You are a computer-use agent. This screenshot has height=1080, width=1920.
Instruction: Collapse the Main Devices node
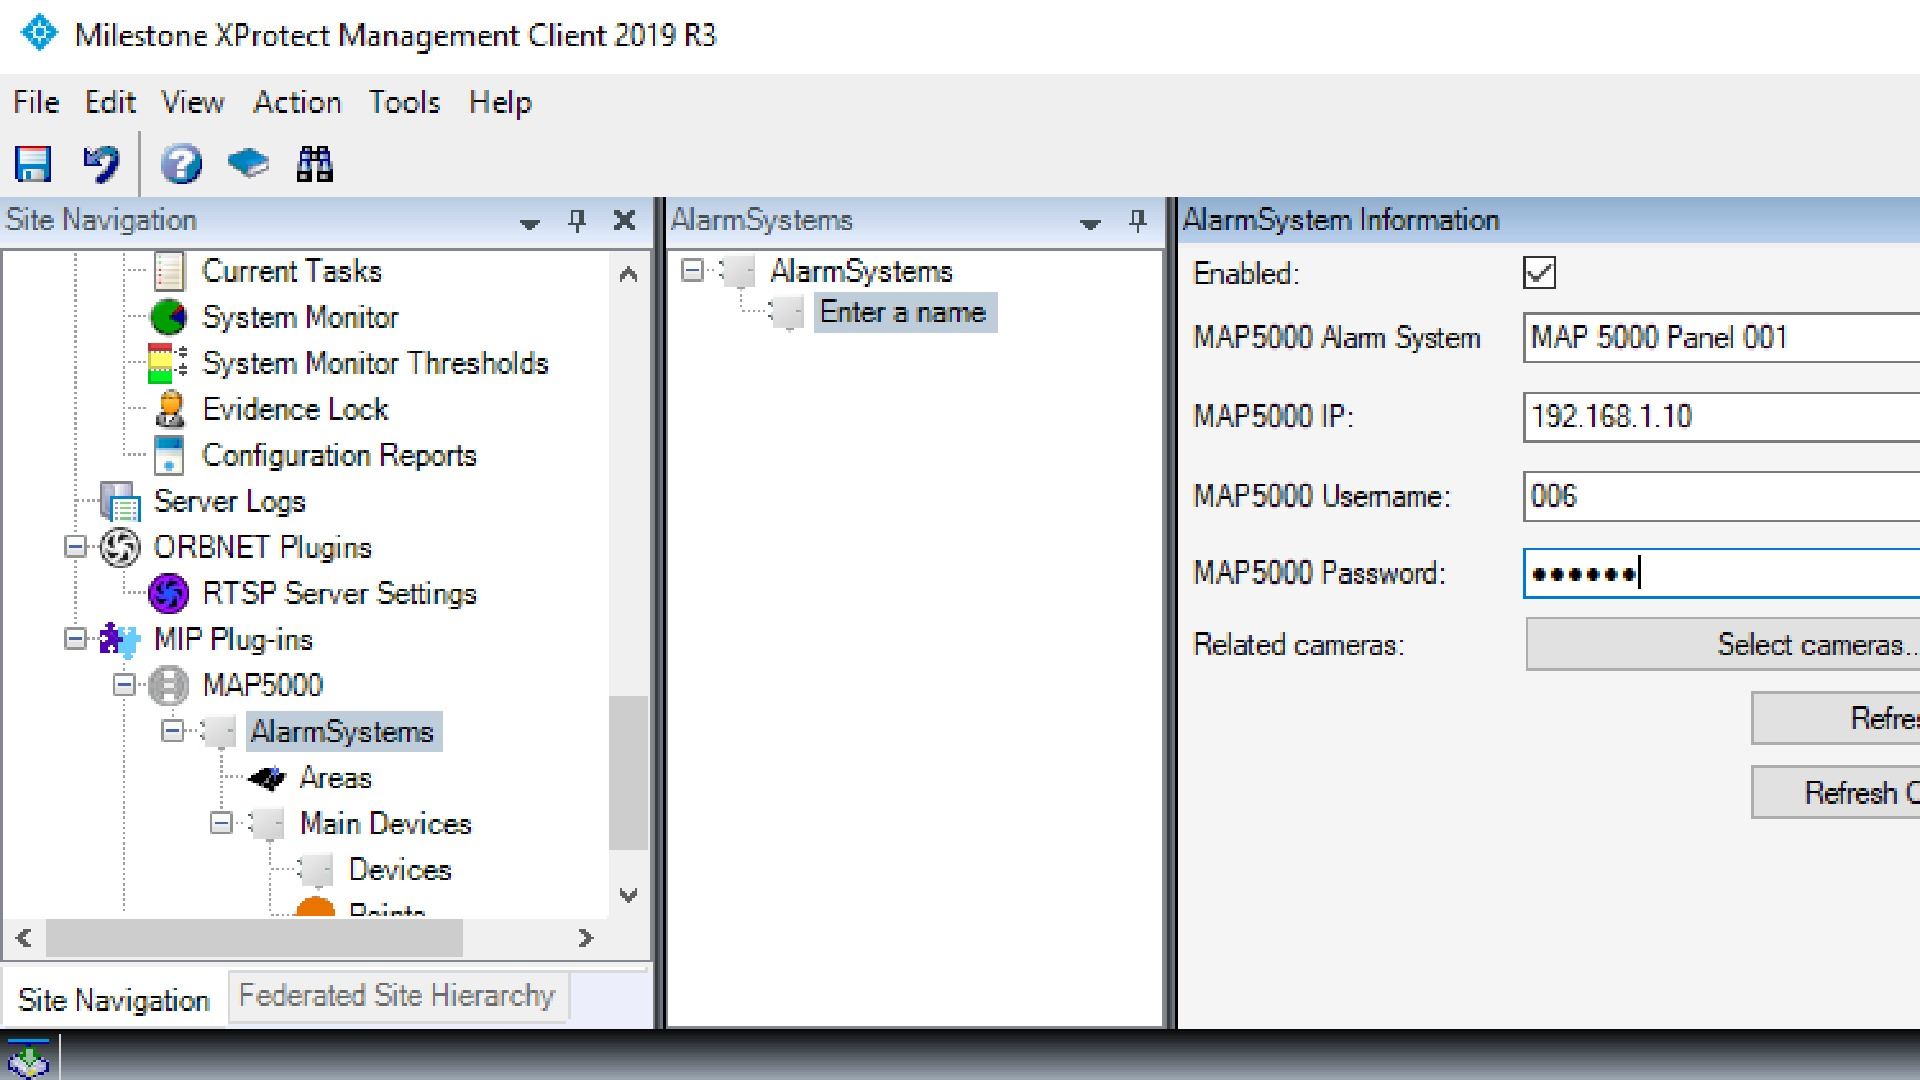(x=222, y=823)
